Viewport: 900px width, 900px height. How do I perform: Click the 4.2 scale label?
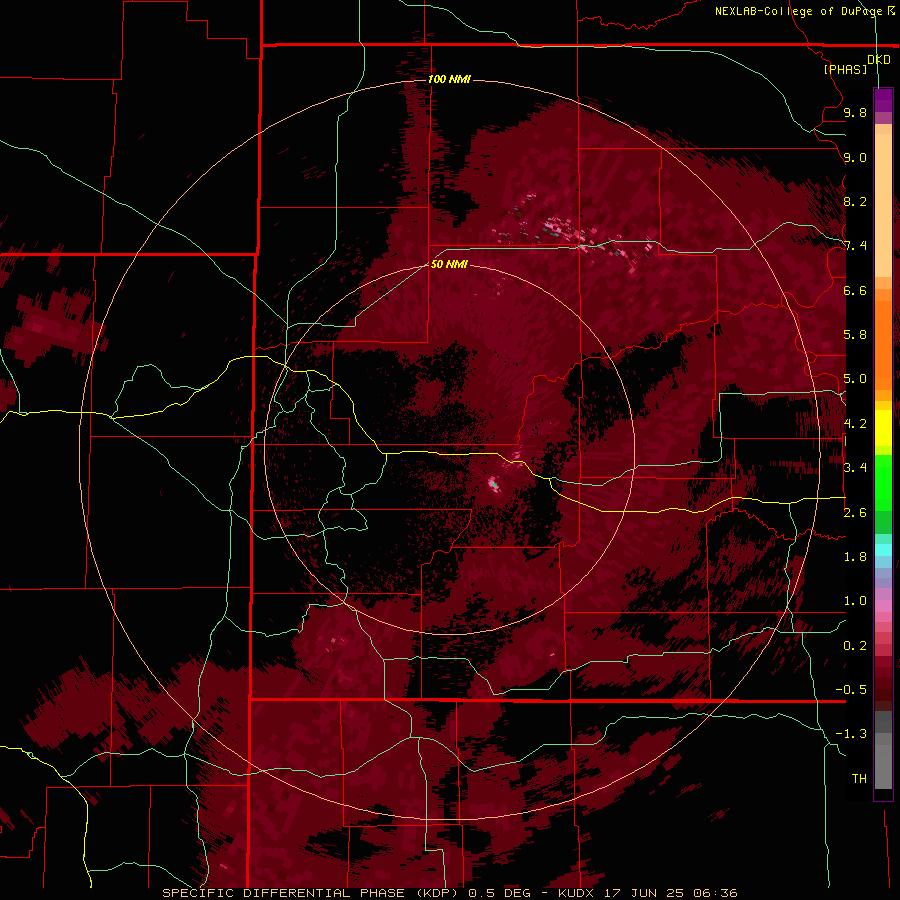[x=855, y=424]
